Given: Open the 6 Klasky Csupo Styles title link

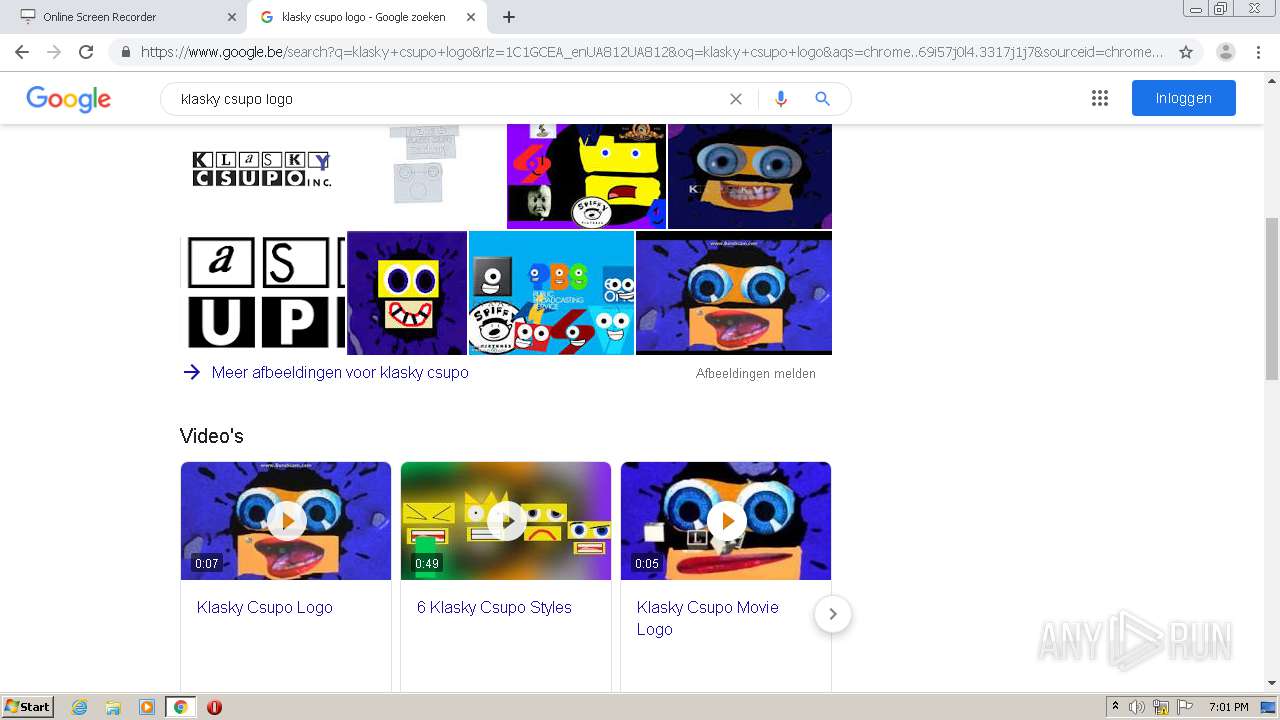Looking at the screenshot, I should click(494, 607).
